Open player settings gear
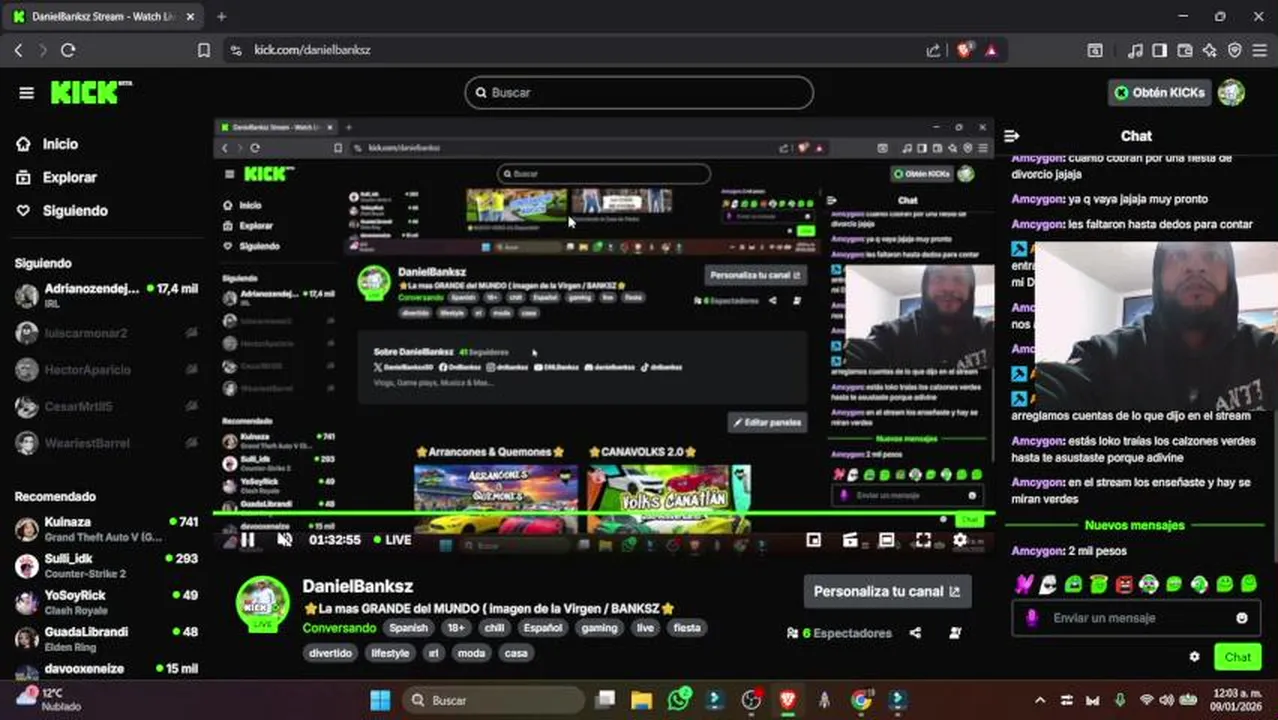The width and height of the screenshot is (1278, 720). (960, 540)
